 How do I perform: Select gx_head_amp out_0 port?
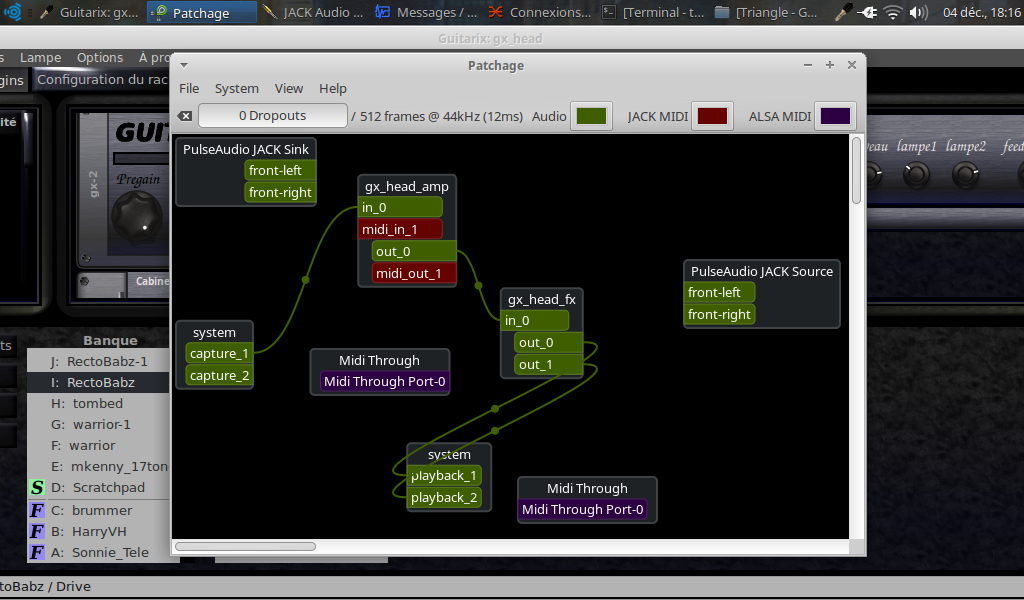point(414,251)
